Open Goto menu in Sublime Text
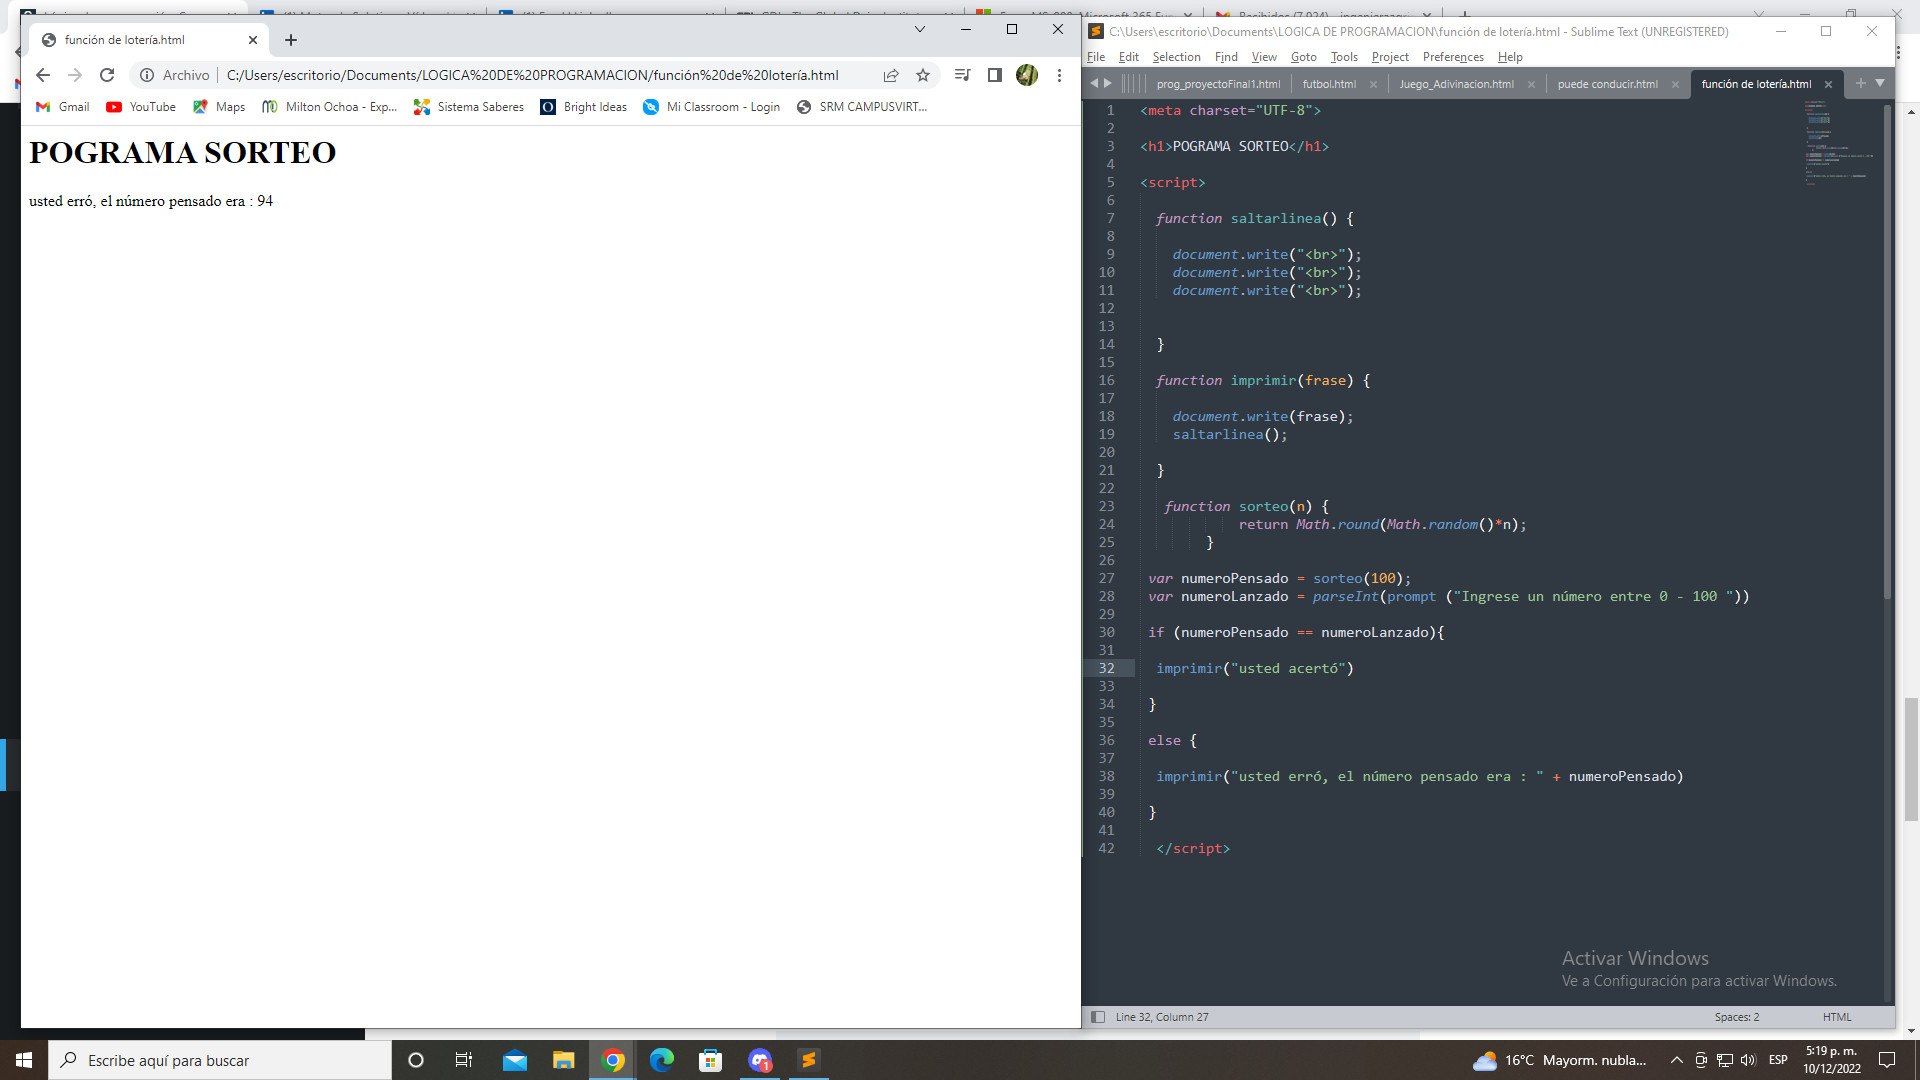The width and height of the screenshot is (1920, 1080). click(1303, 57)
